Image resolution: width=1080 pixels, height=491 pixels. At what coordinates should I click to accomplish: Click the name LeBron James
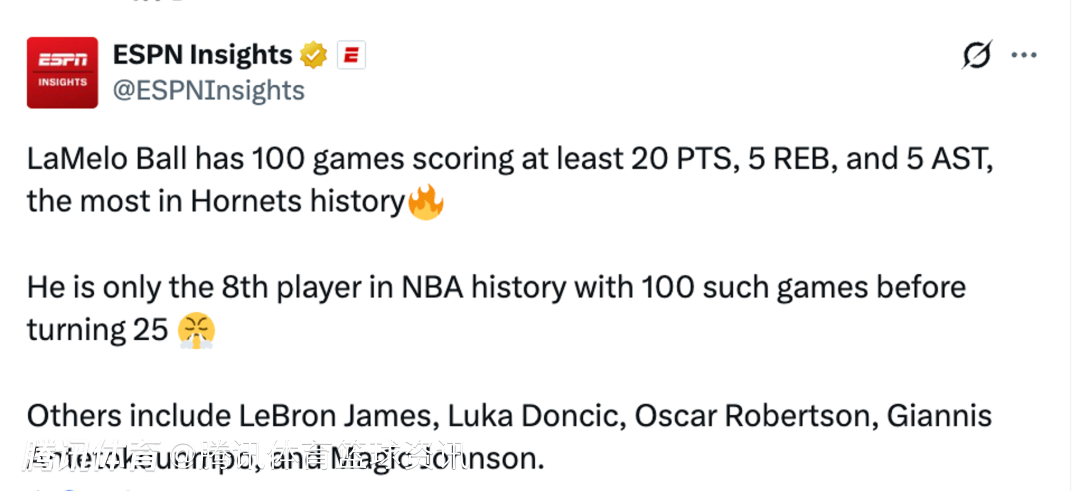click(319, 415)
